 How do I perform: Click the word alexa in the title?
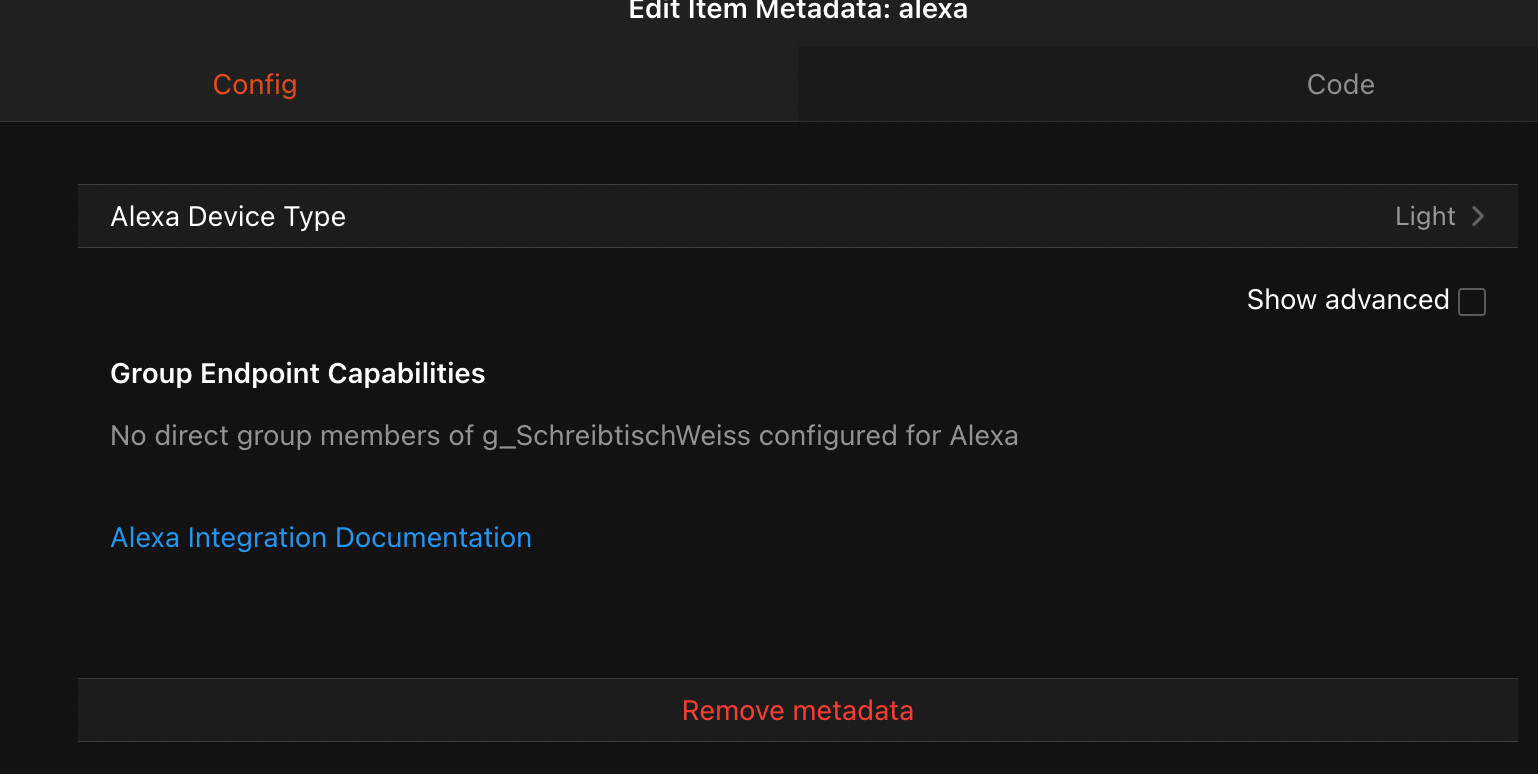point(933,11)
